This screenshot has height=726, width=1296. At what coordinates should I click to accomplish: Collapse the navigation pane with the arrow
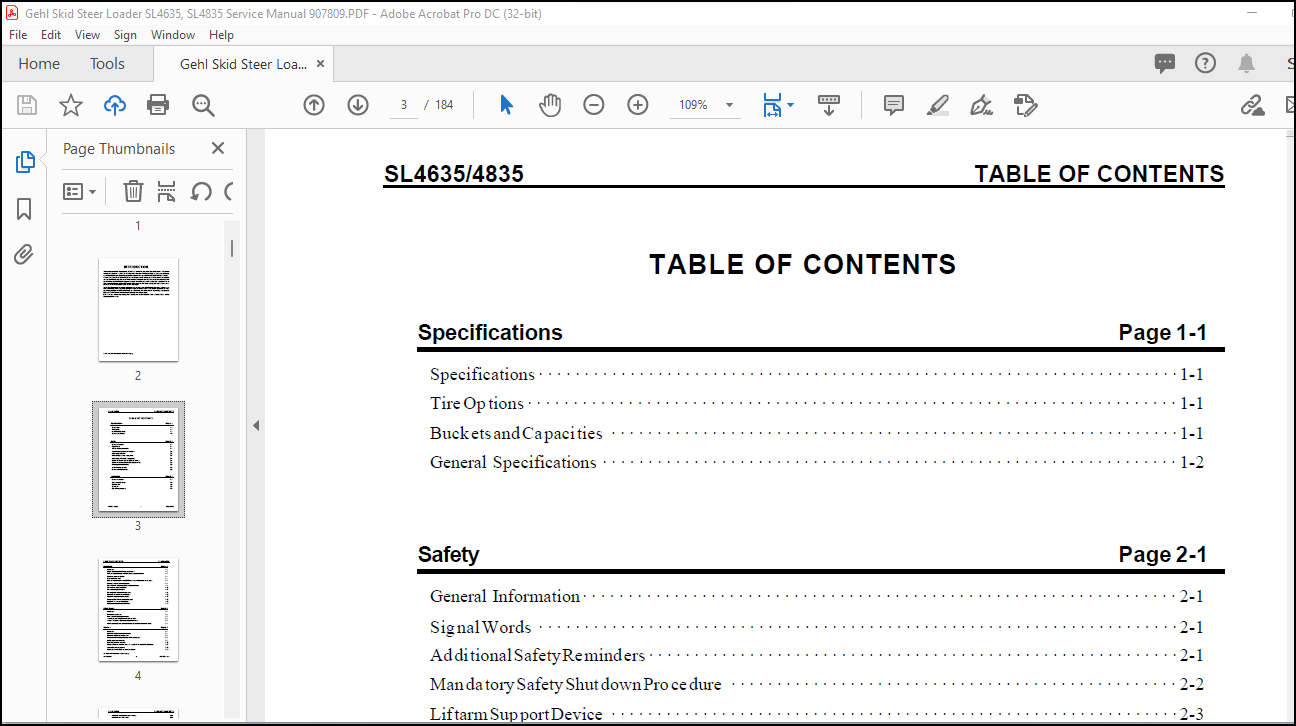(x=255, y=426)
